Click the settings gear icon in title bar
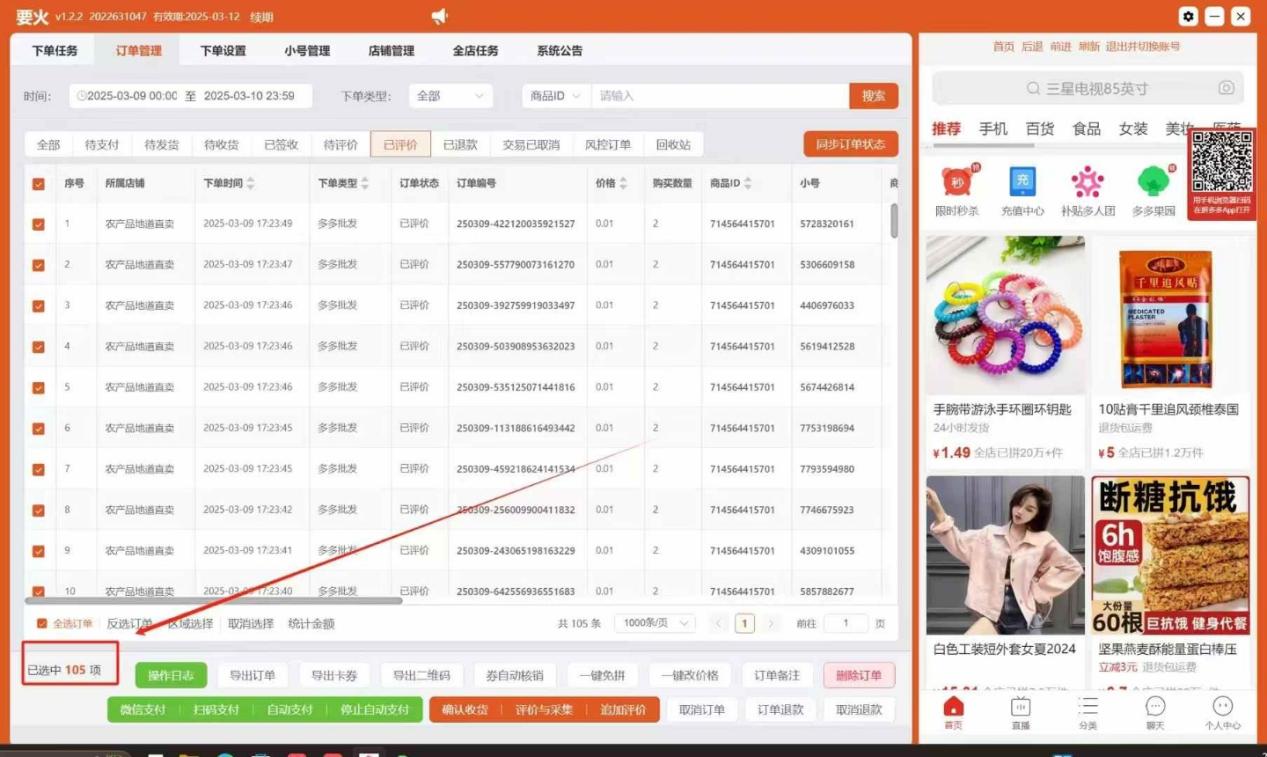 click(x=1188, y=16)
